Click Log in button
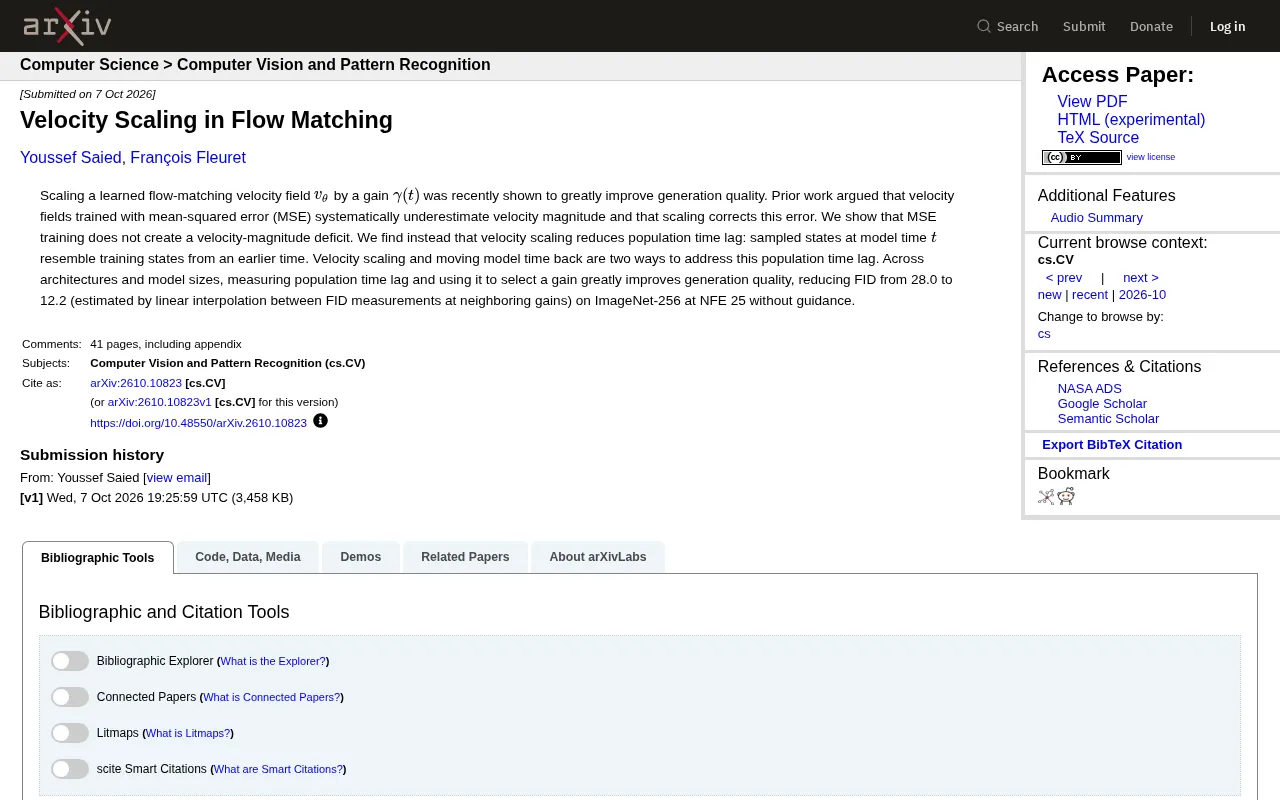The height and width of the screenshot is (800, 1280). pyautogui.click(x=1227, y=26)
